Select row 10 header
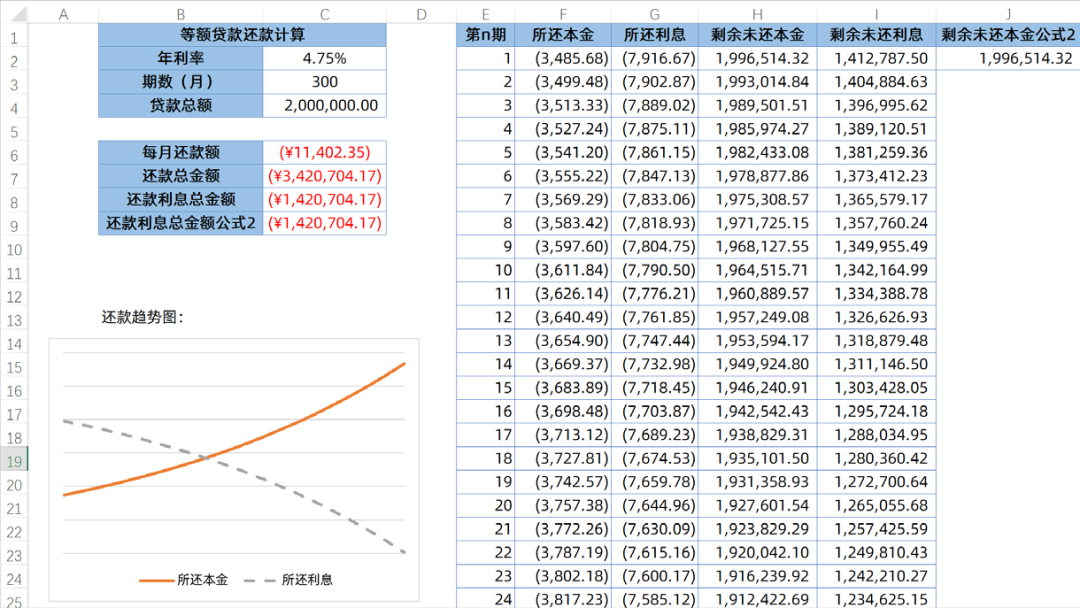The image size is (1080, 608). 14,249
